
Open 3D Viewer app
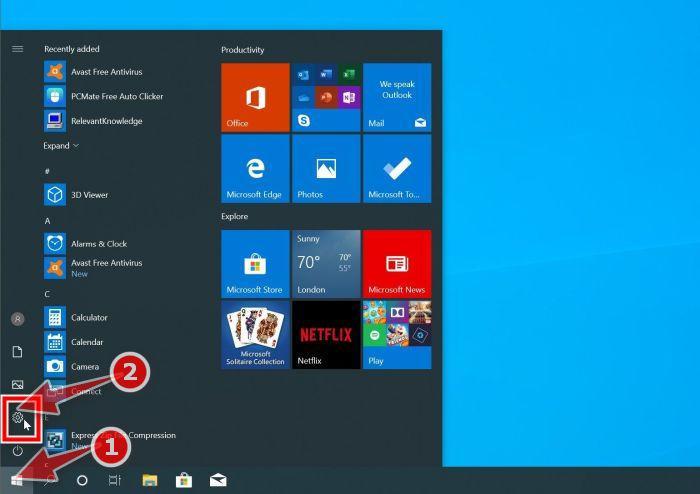[x=76, y=195]
